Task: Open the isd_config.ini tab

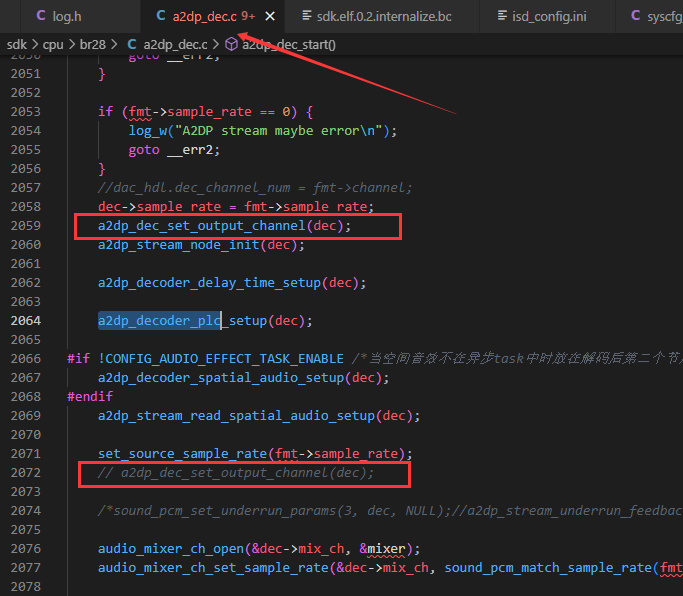Action: pyautogui.click(x=549, y=17)
